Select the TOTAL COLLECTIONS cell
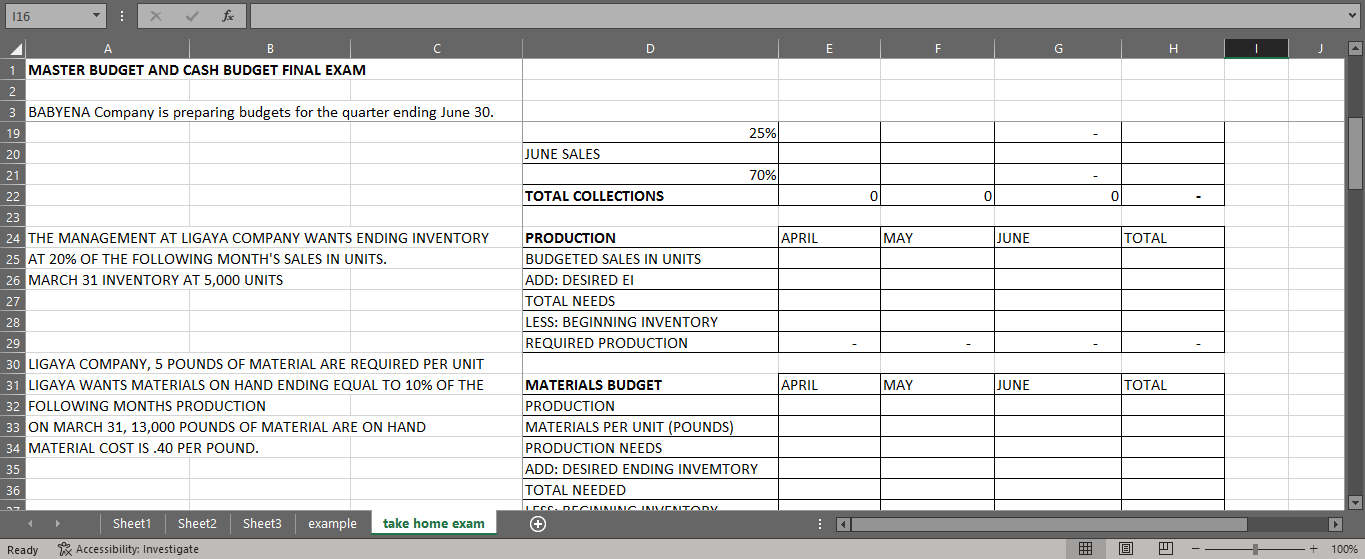 pos(650,196)
